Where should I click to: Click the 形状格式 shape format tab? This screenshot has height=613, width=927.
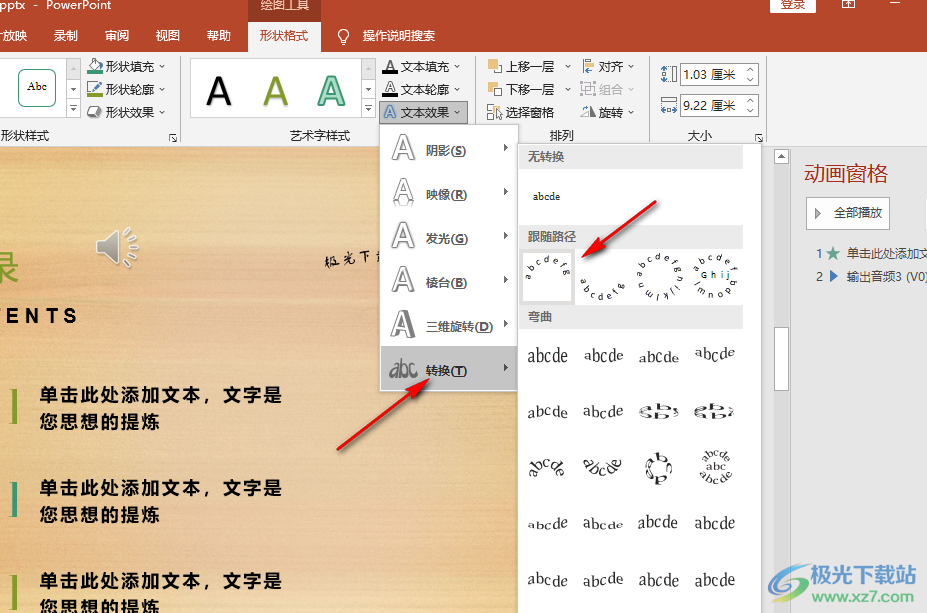[x=284, y=36]
